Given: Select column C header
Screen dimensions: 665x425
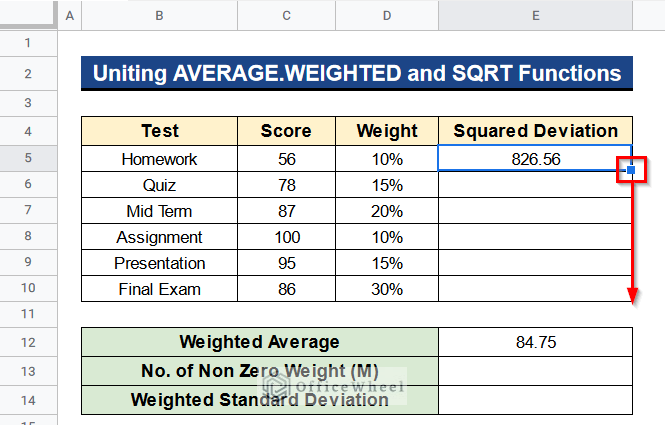Looking at the screenshot, I should coord(287,16).
